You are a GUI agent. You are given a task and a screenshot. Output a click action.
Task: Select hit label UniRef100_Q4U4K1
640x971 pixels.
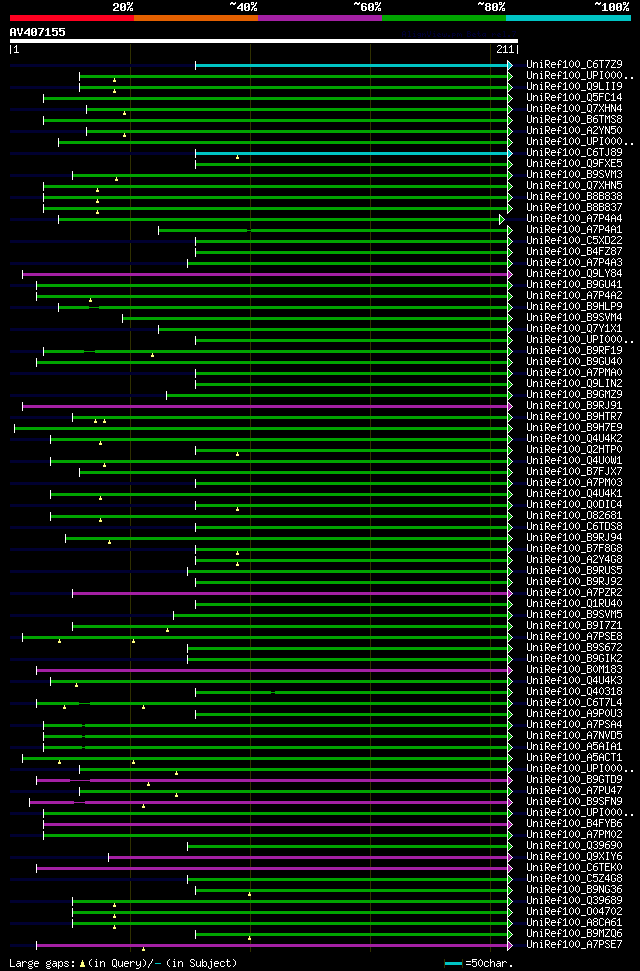click(574, 494)
